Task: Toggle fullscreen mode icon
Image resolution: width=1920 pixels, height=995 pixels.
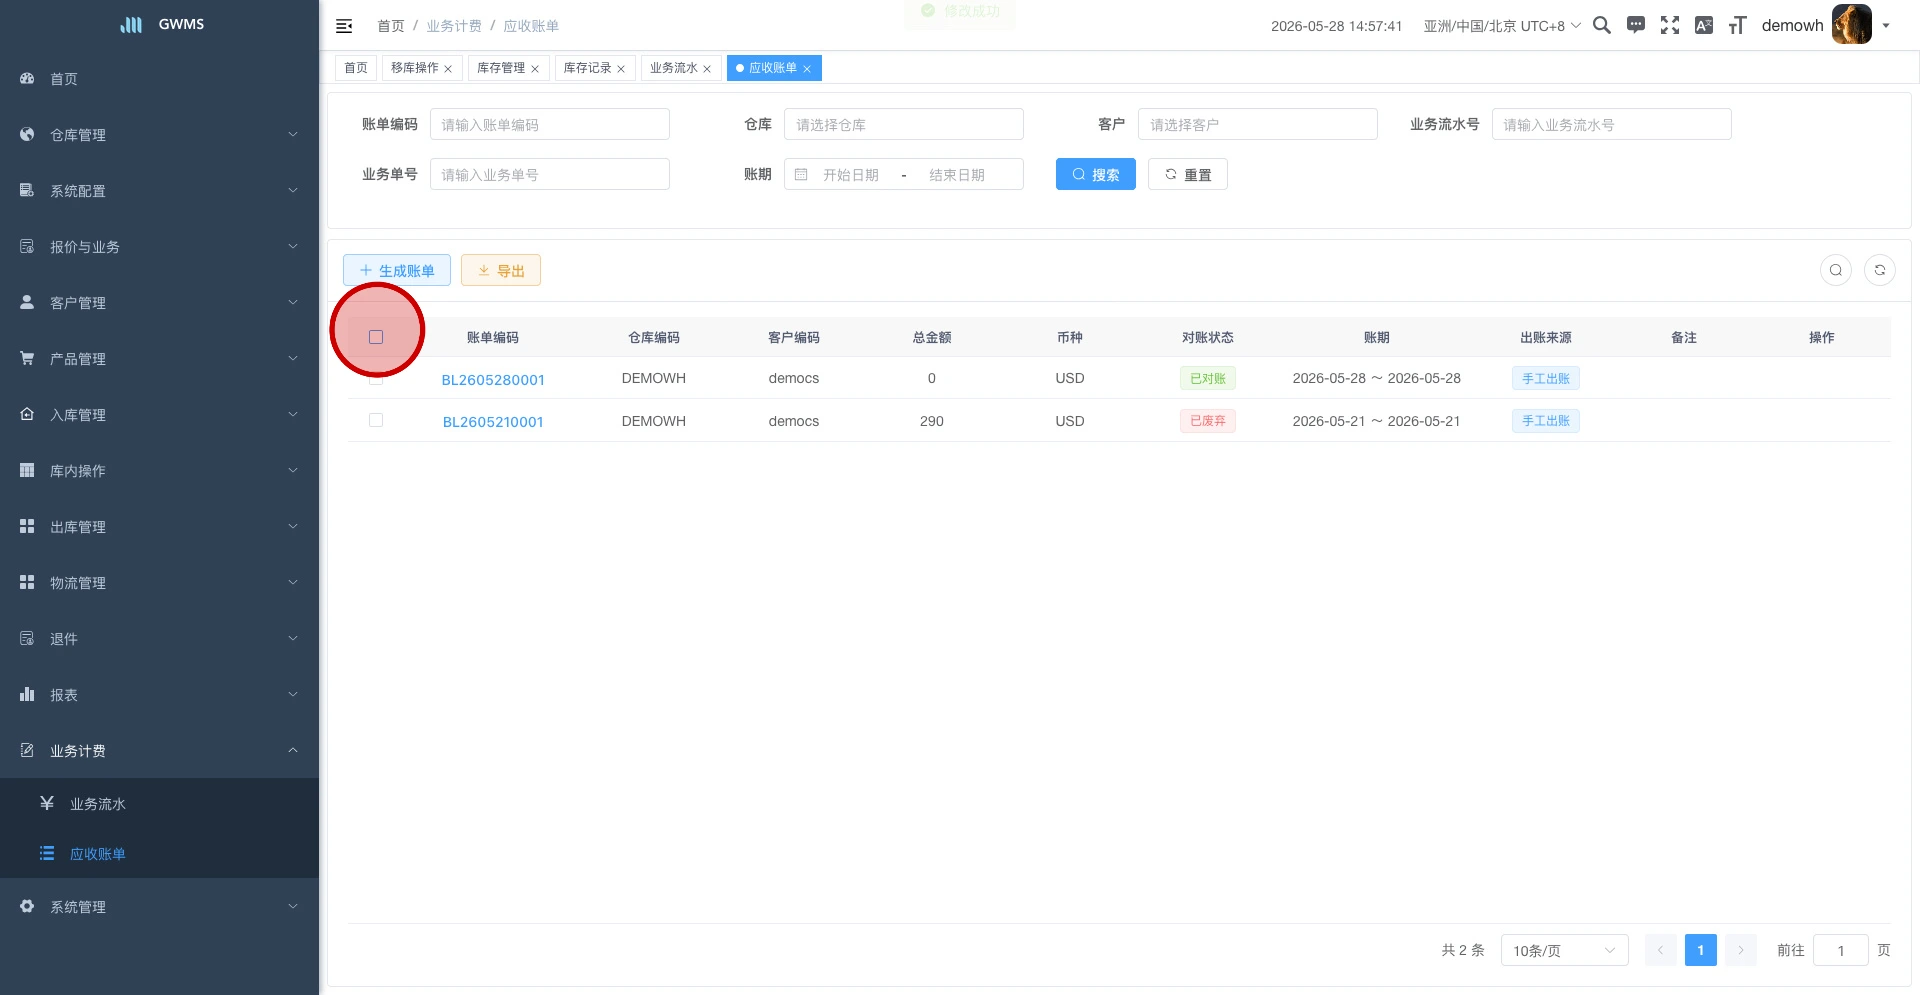Action: pos(1670,25)
